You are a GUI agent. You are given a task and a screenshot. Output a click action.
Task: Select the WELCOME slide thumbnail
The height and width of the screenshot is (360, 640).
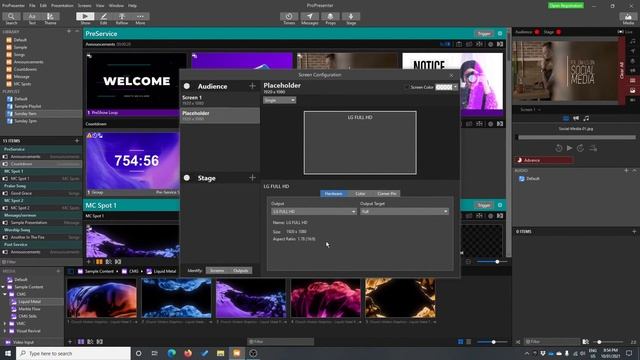(136, 84)
